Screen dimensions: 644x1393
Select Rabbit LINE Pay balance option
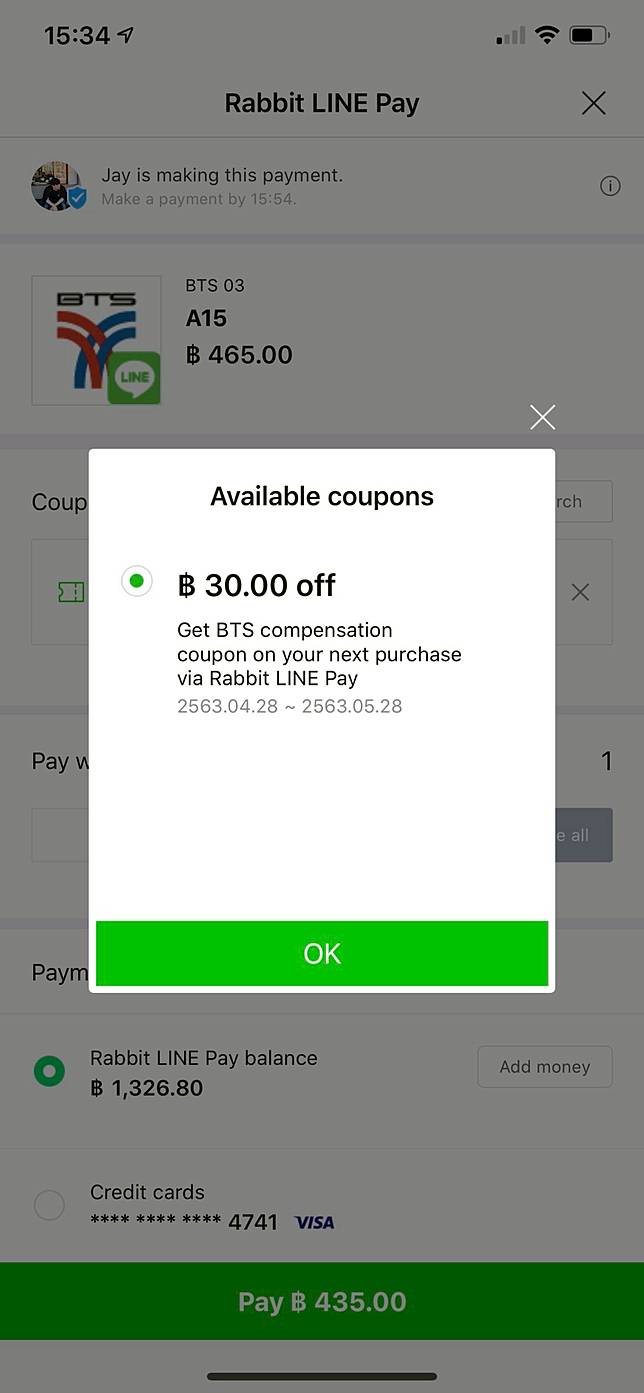[49, 1072]
